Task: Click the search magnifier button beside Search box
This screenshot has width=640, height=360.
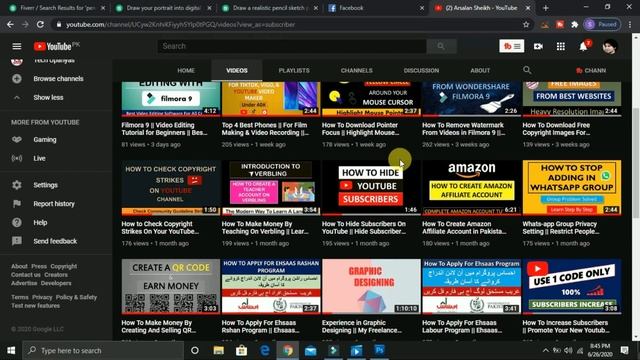Action: [x=441, y=46]
